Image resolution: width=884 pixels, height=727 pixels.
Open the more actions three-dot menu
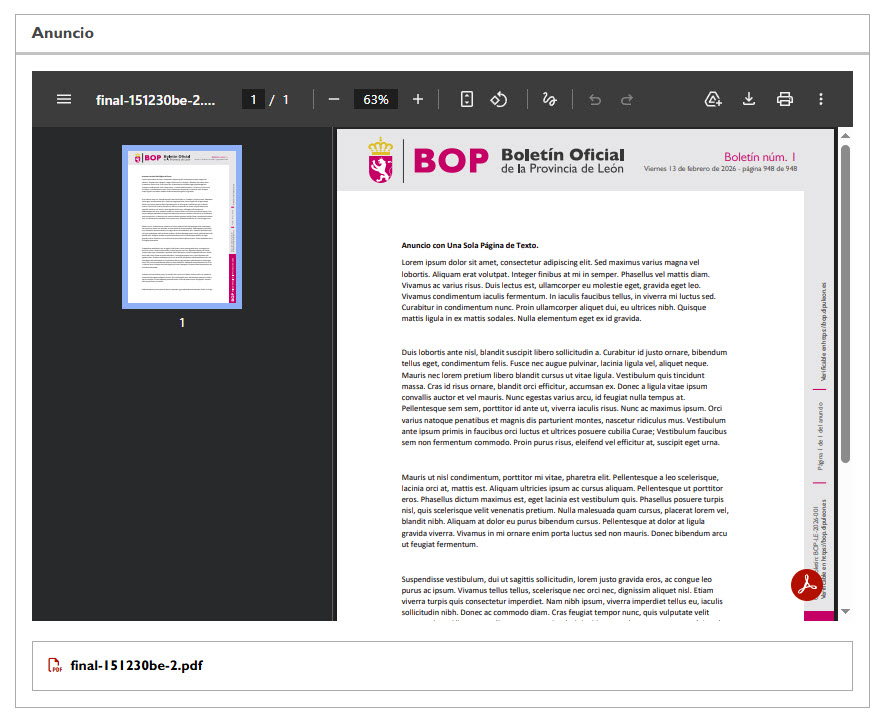point(821,99)
